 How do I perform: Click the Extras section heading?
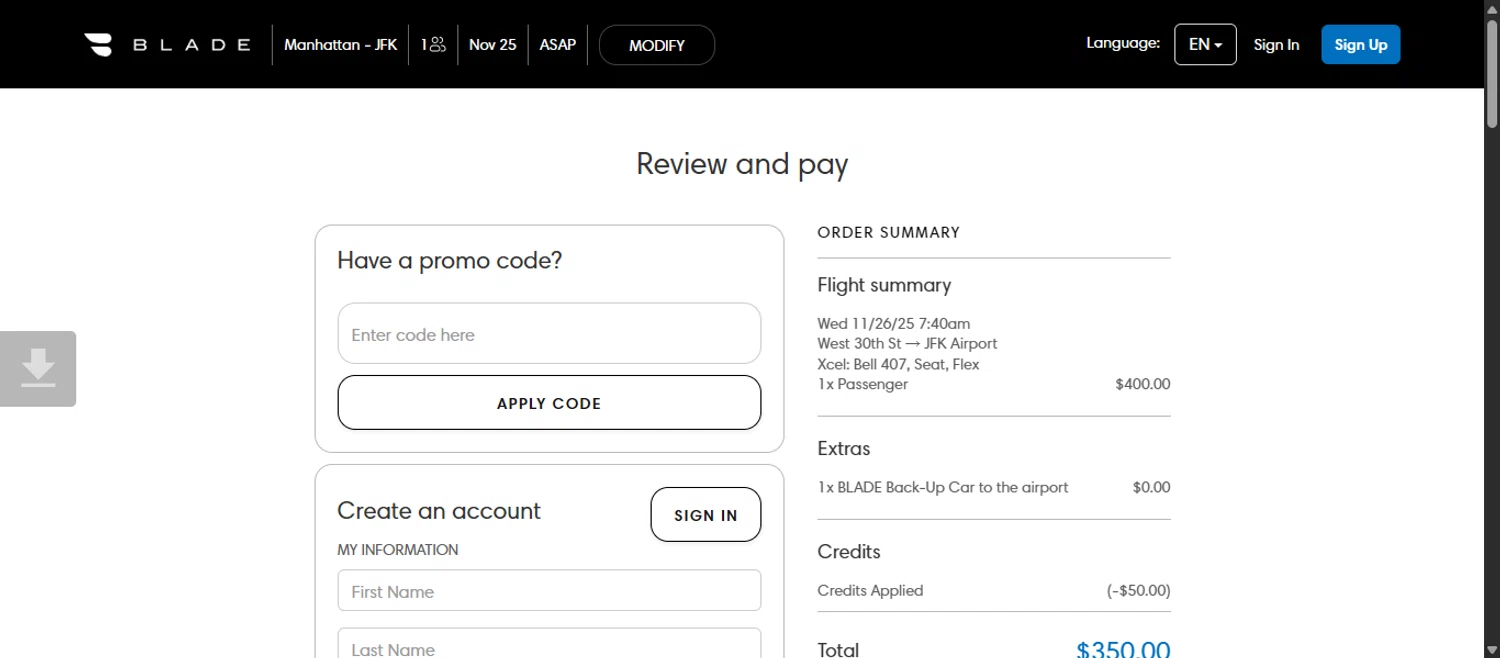pyautogui.click(x=844, y=449)
